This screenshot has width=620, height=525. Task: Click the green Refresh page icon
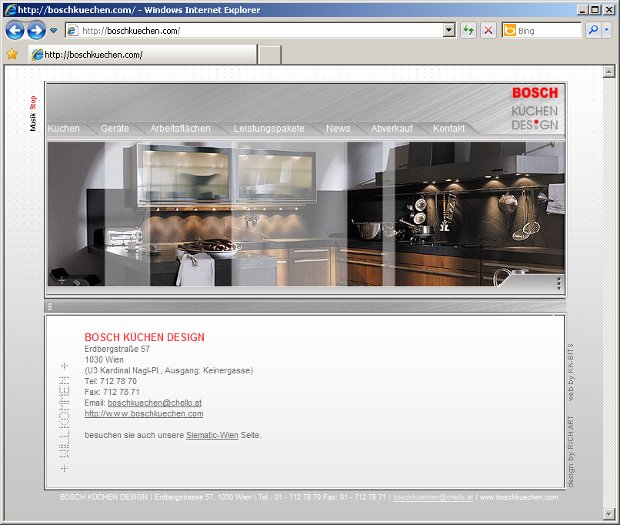tap(469, 30)
